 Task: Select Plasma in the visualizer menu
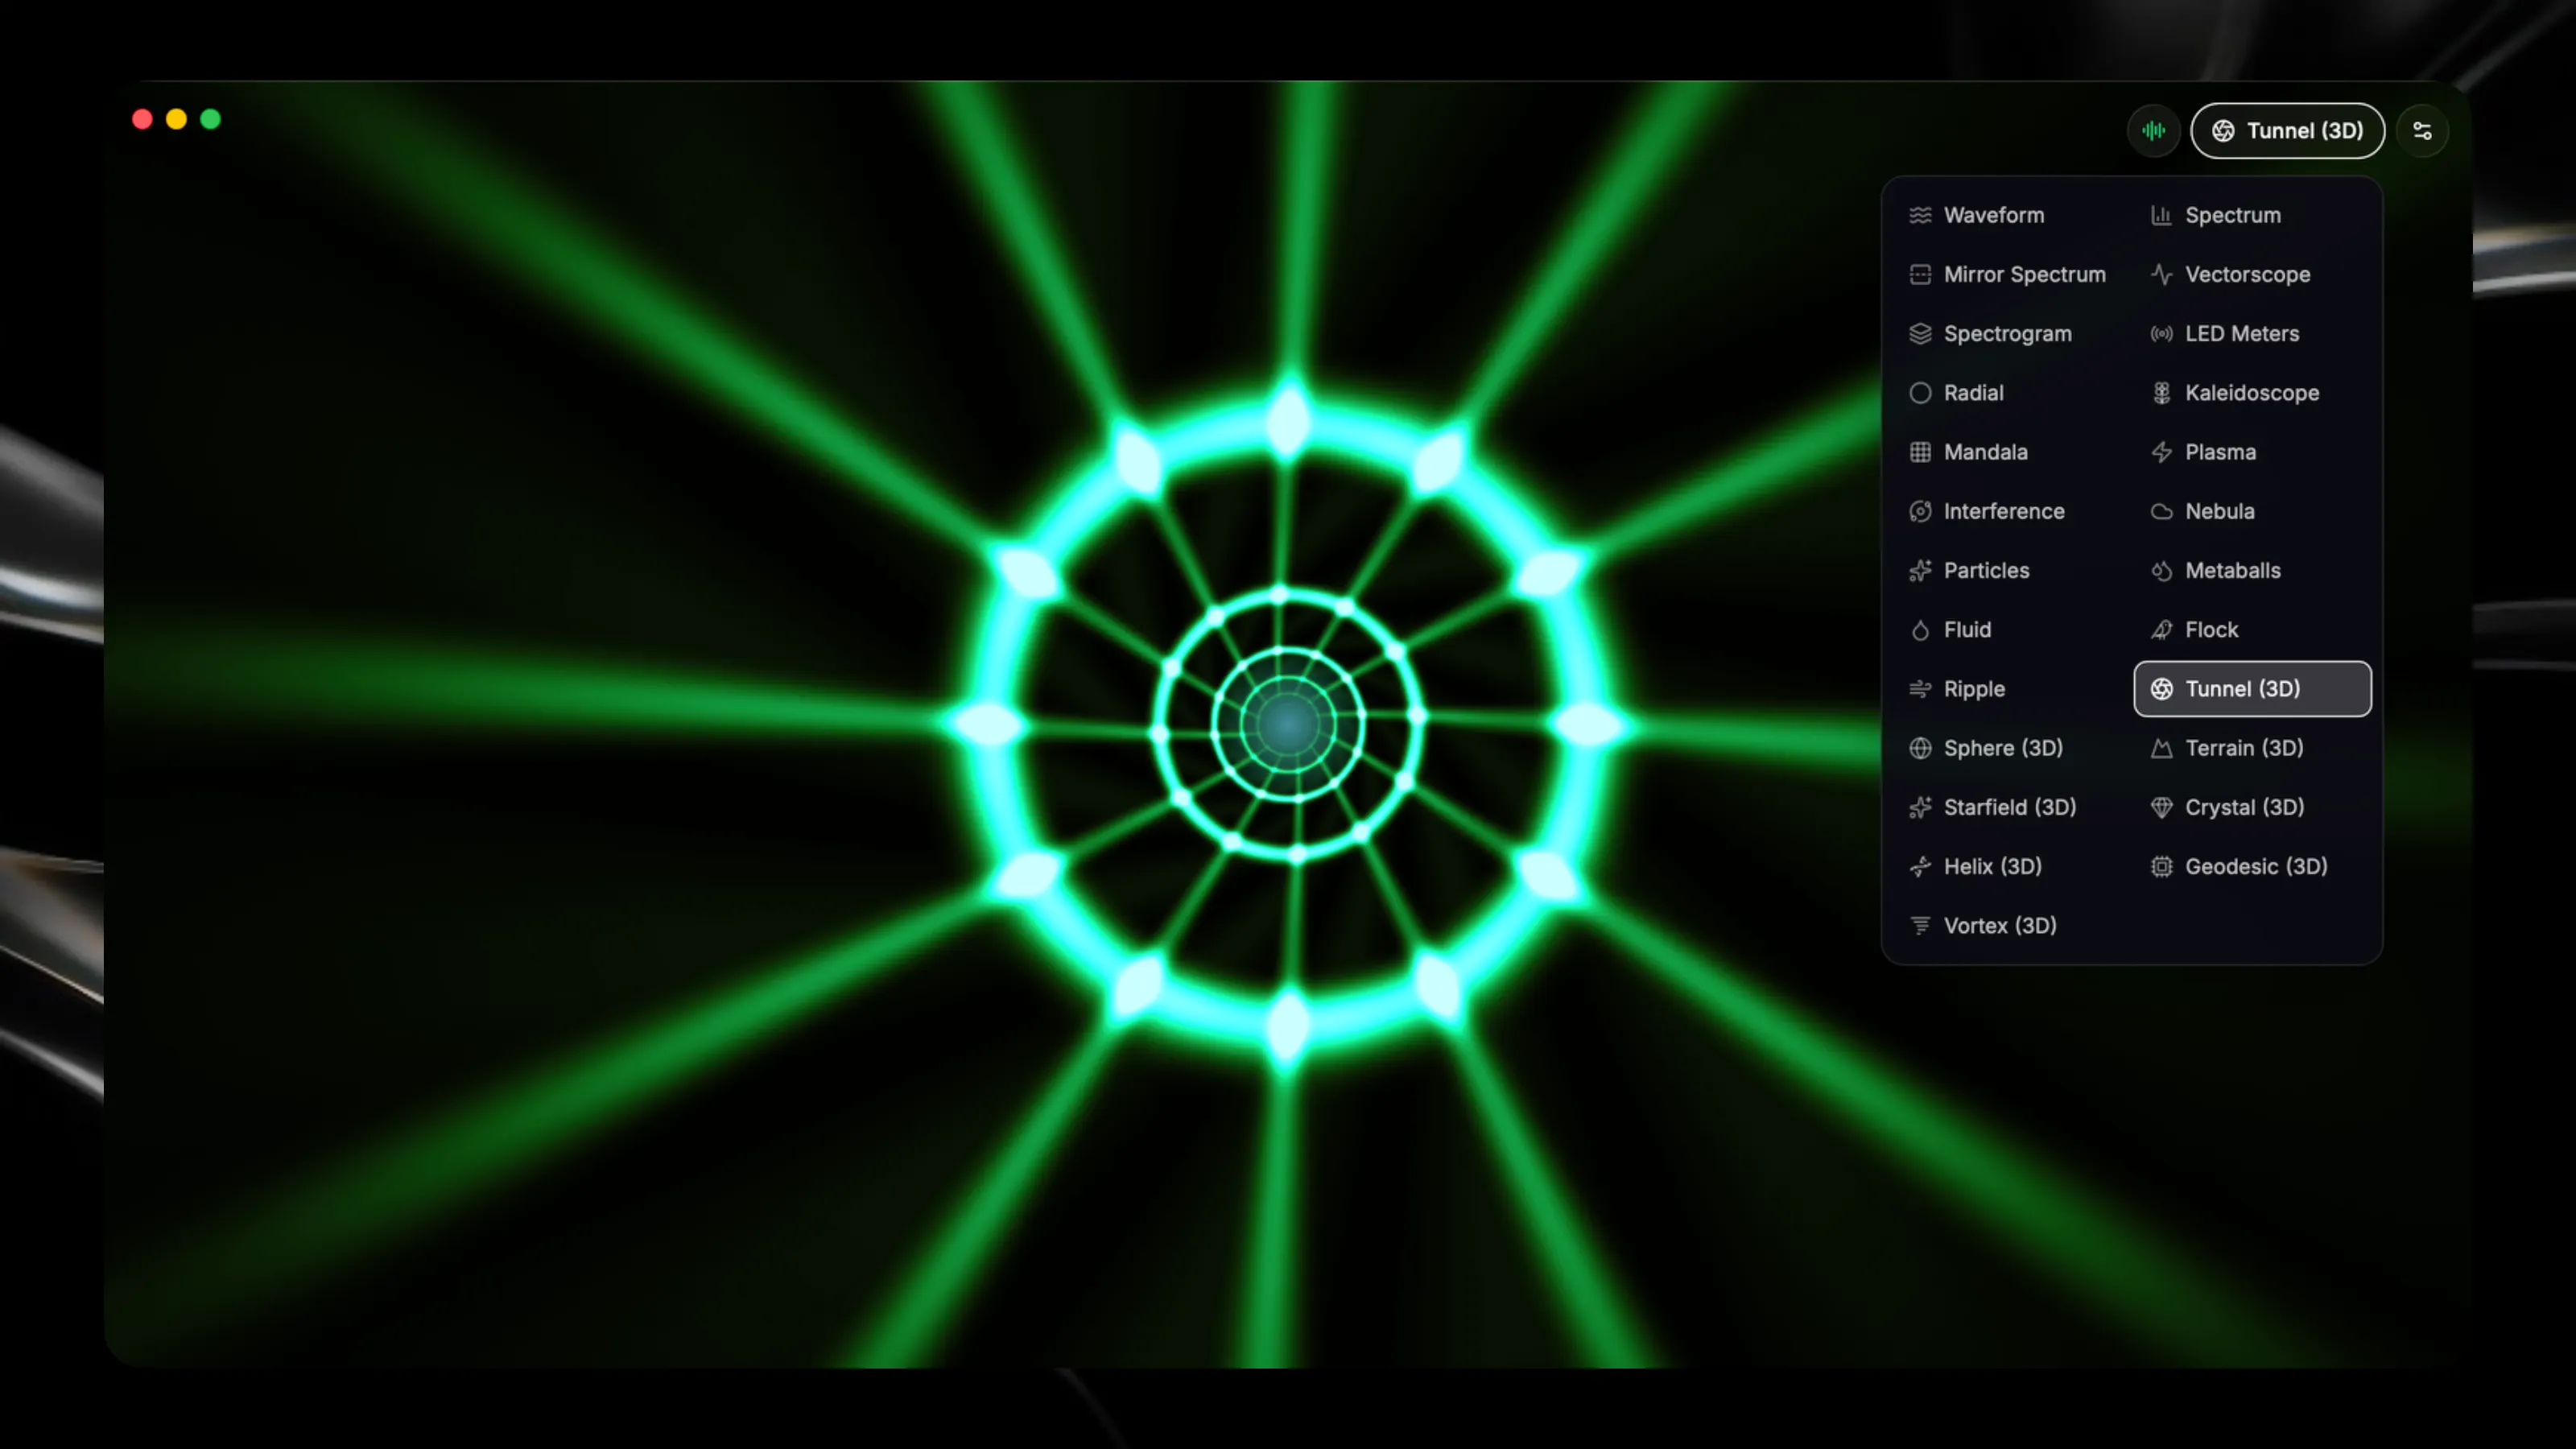click(2252, 452)
